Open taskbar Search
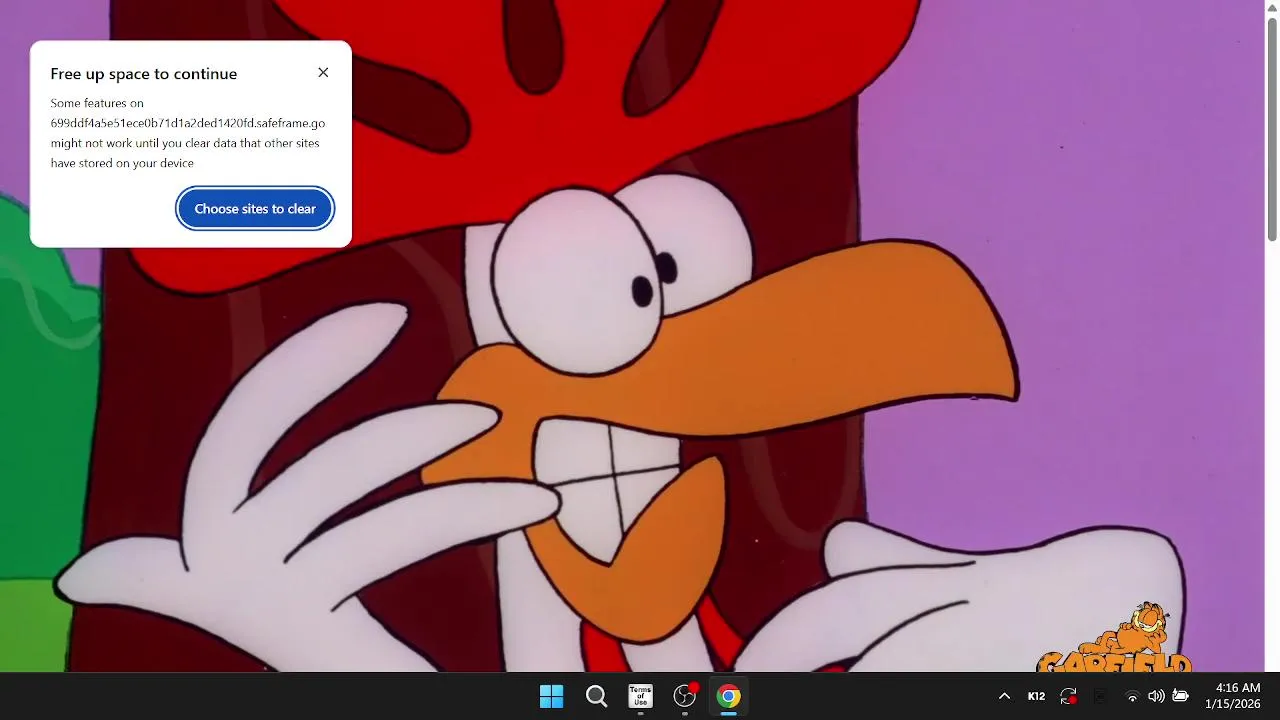Screen dimensions: 1280x720 point(596,696)
